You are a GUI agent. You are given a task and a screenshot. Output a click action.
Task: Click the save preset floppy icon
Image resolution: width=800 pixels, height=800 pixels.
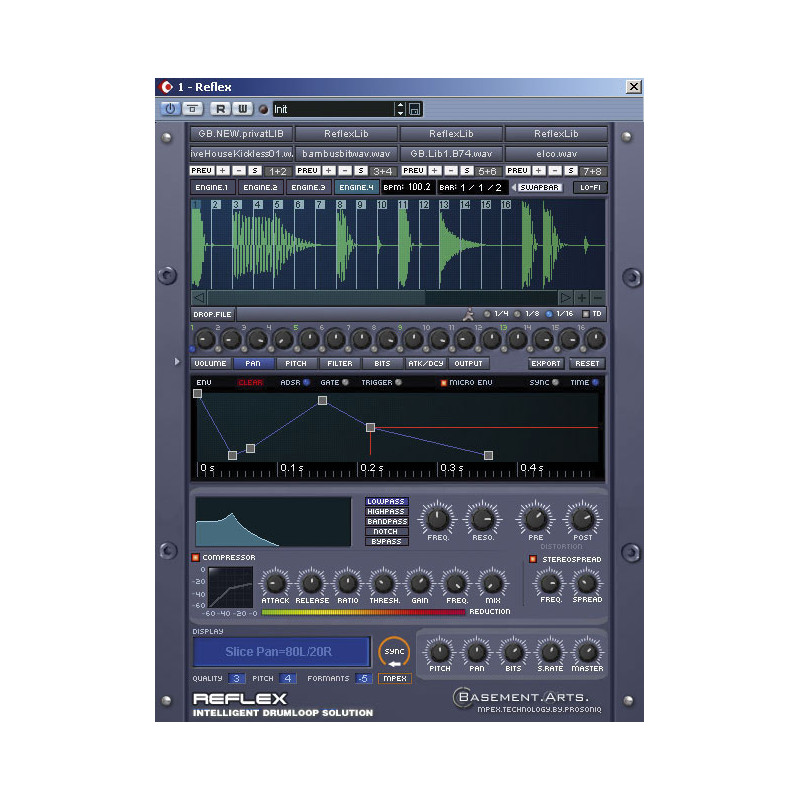(x=415, y=109)
